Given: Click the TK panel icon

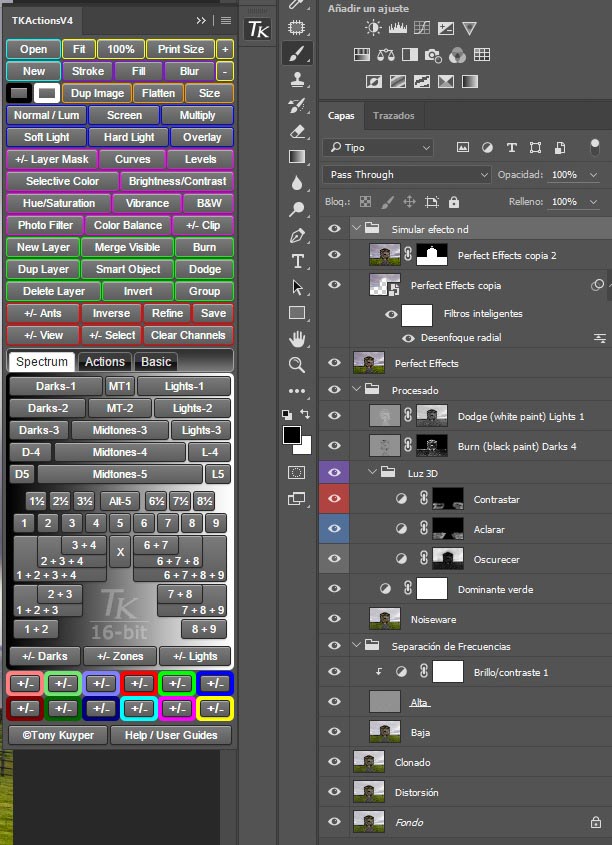Looking at the screenshot, I should (x=257, y=29).
